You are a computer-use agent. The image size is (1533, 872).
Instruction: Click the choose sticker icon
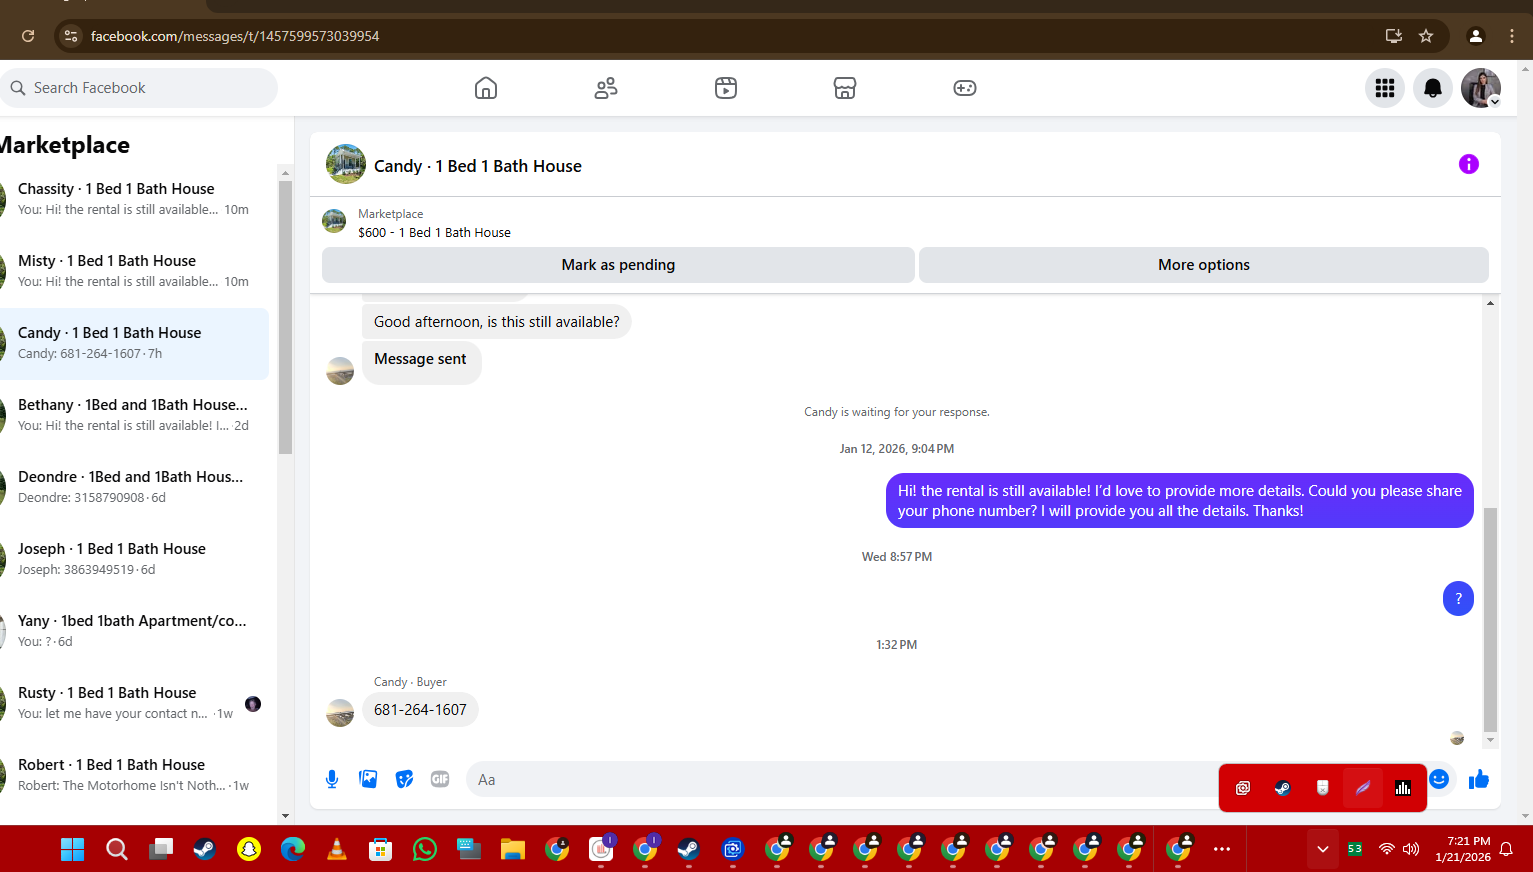pyautogui.click(x=404, y=779)
